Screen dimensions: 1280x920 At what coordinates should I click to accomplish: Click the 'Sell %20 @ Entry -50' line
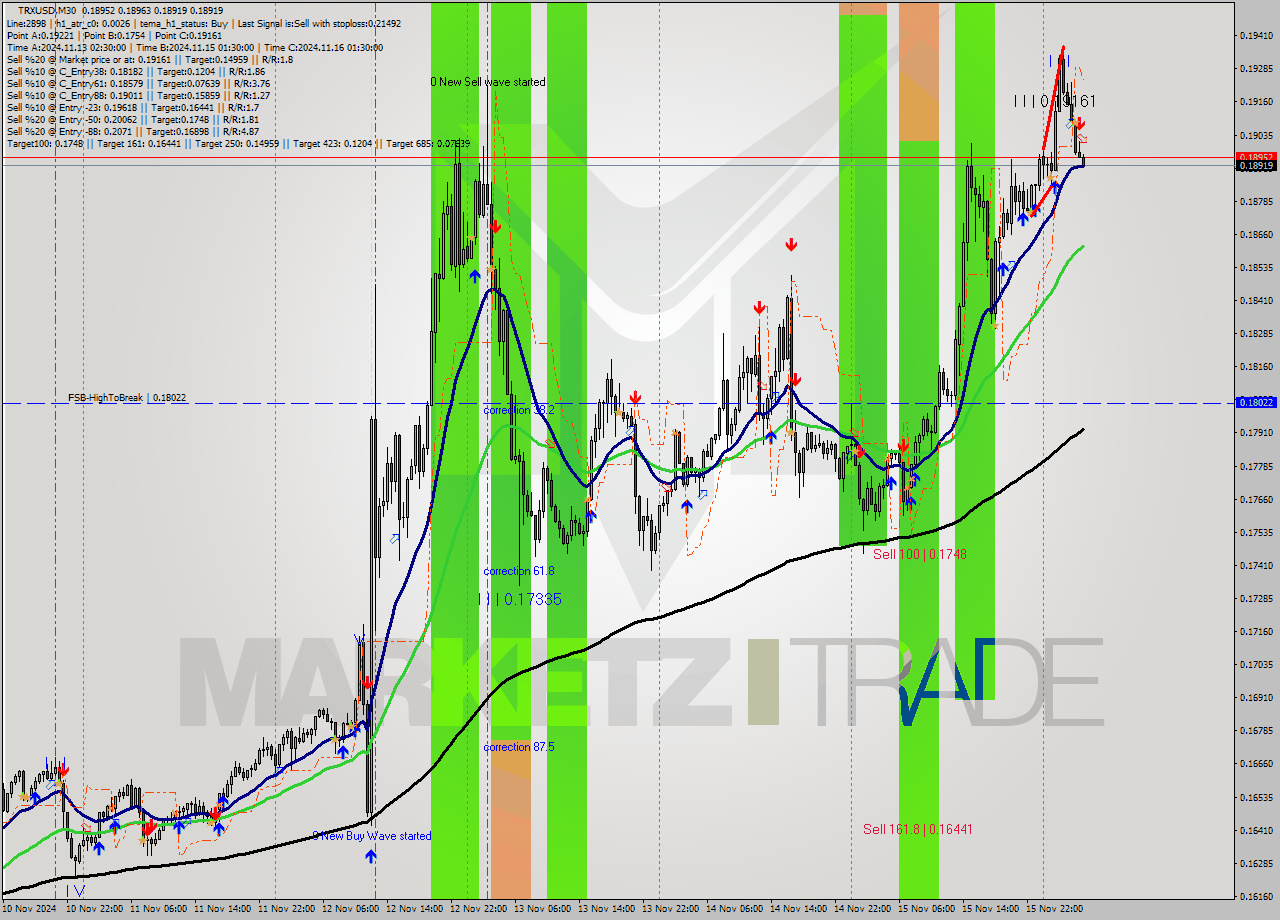pos(133,119)
